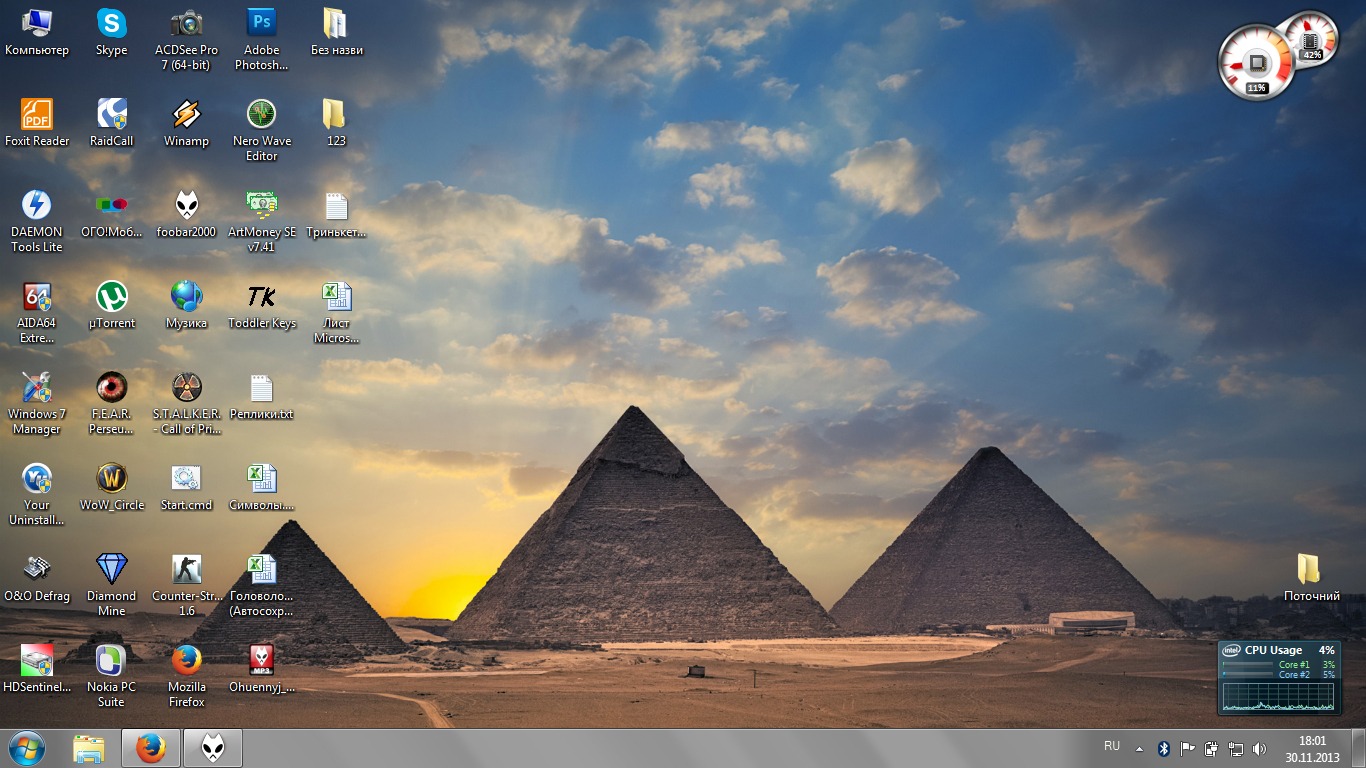Click the Bluetooth tray icon
Viewport: 1366px width, 768px height.
pyautogui.click(x=1163, y=748)
